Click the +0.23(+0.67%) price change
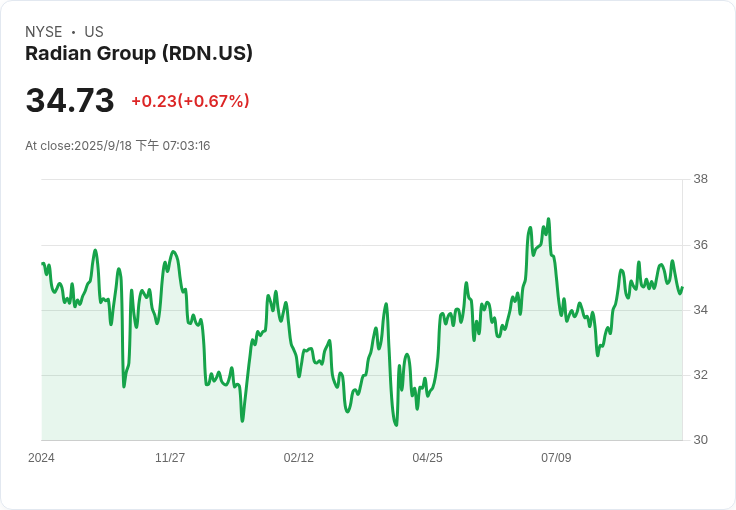The width and height of the screenshot is (736, 510). [190, 101]
